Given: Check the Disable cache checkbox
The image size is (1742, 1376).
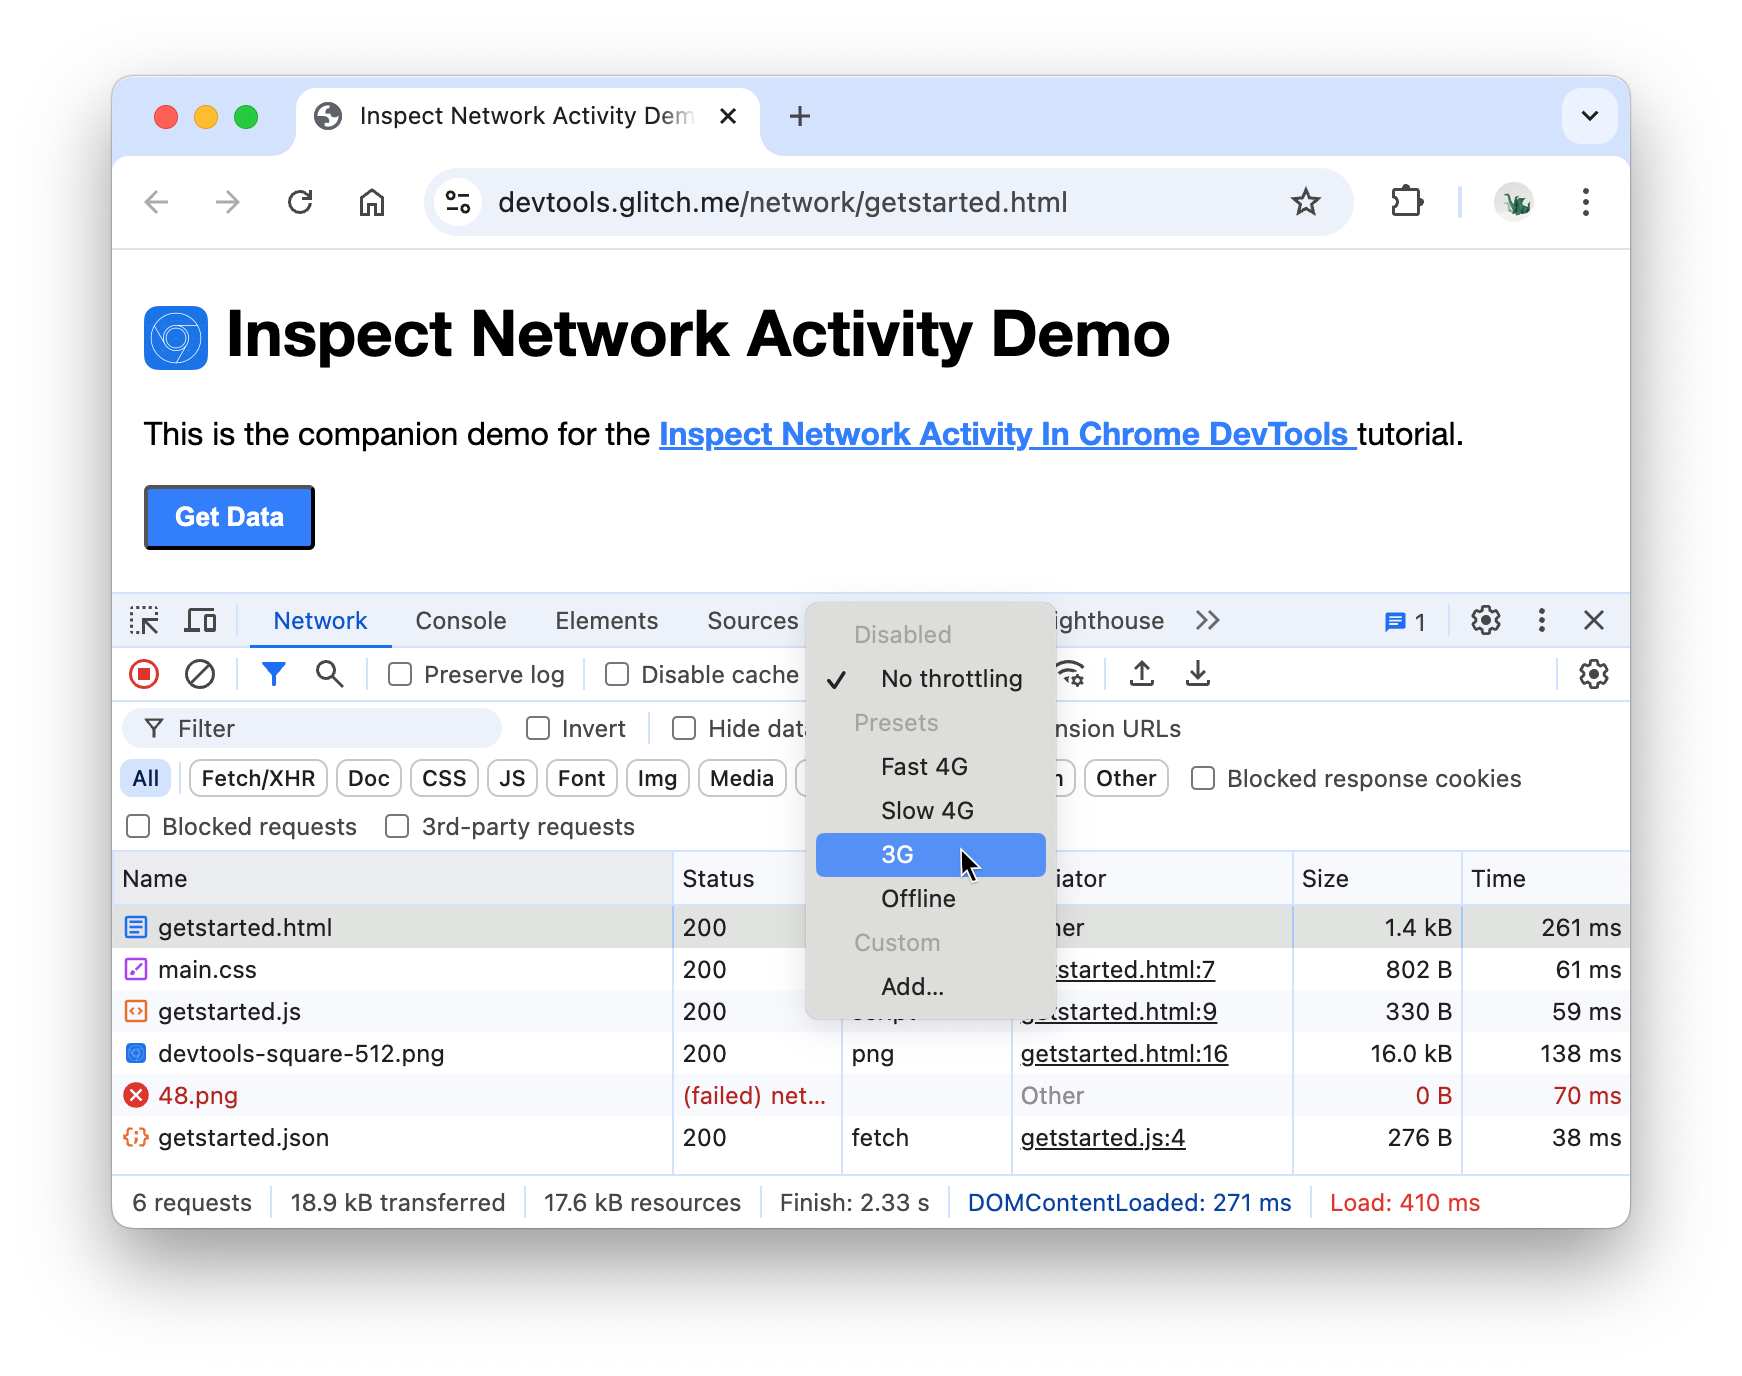Looking at the screenshot, I should pyautogui.click(x=617, y=675).
